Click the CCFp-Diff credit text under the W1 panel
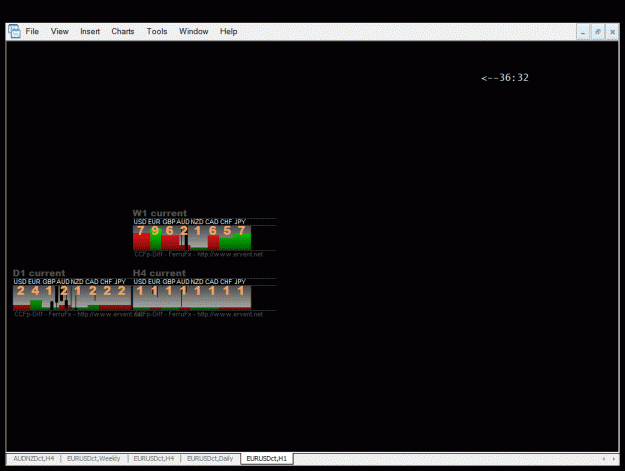The height and width of the screenshot is (471, 625). 199,254
